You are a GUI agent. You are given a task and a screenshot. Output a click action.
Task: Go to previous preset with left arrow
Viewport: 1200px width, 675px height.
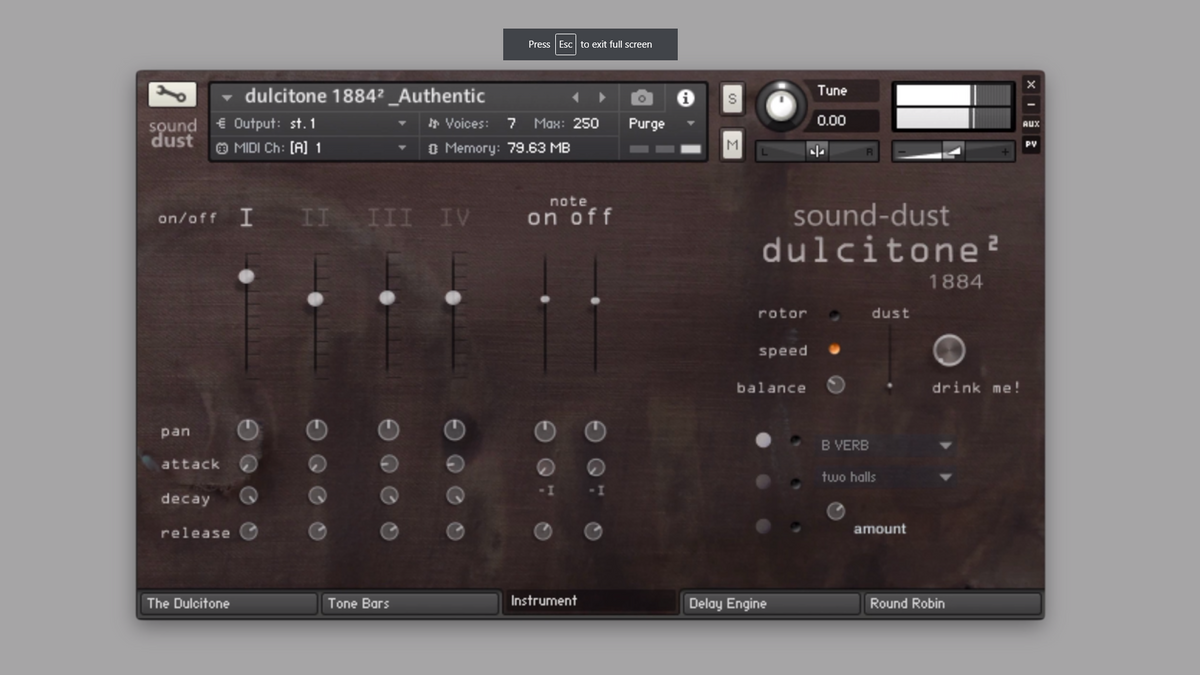tap(575, 97)
